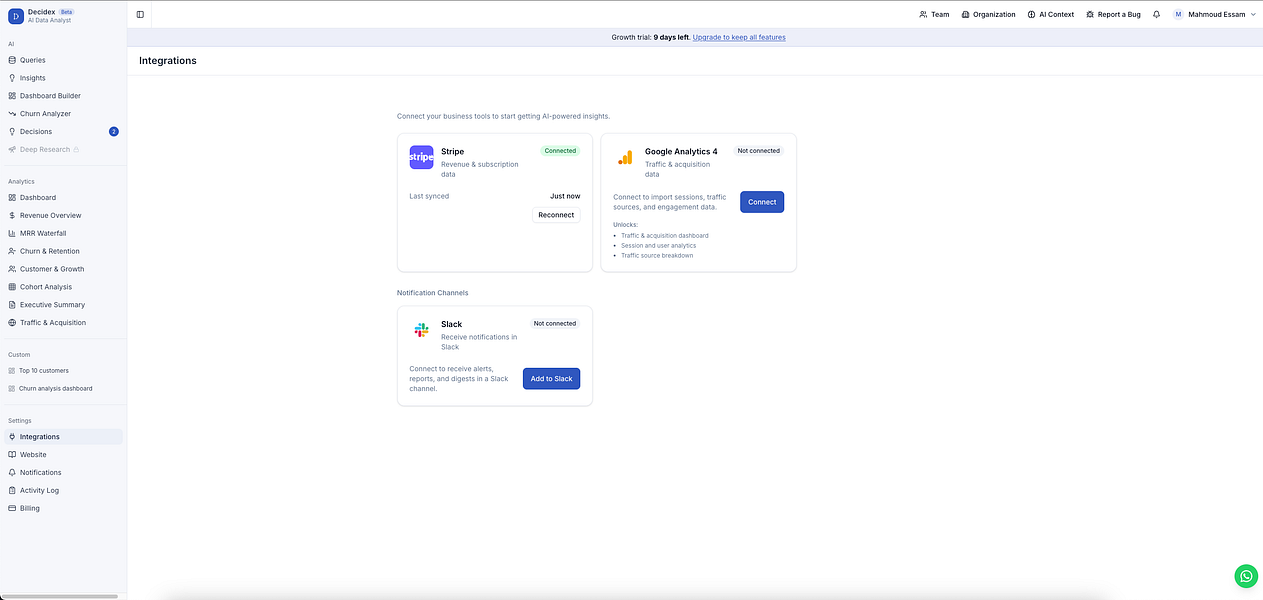Image resolution: width=1263 pixels, height=600 pixels.
Task: Click the Slack logo icon
Action: (x=422, y=330)
